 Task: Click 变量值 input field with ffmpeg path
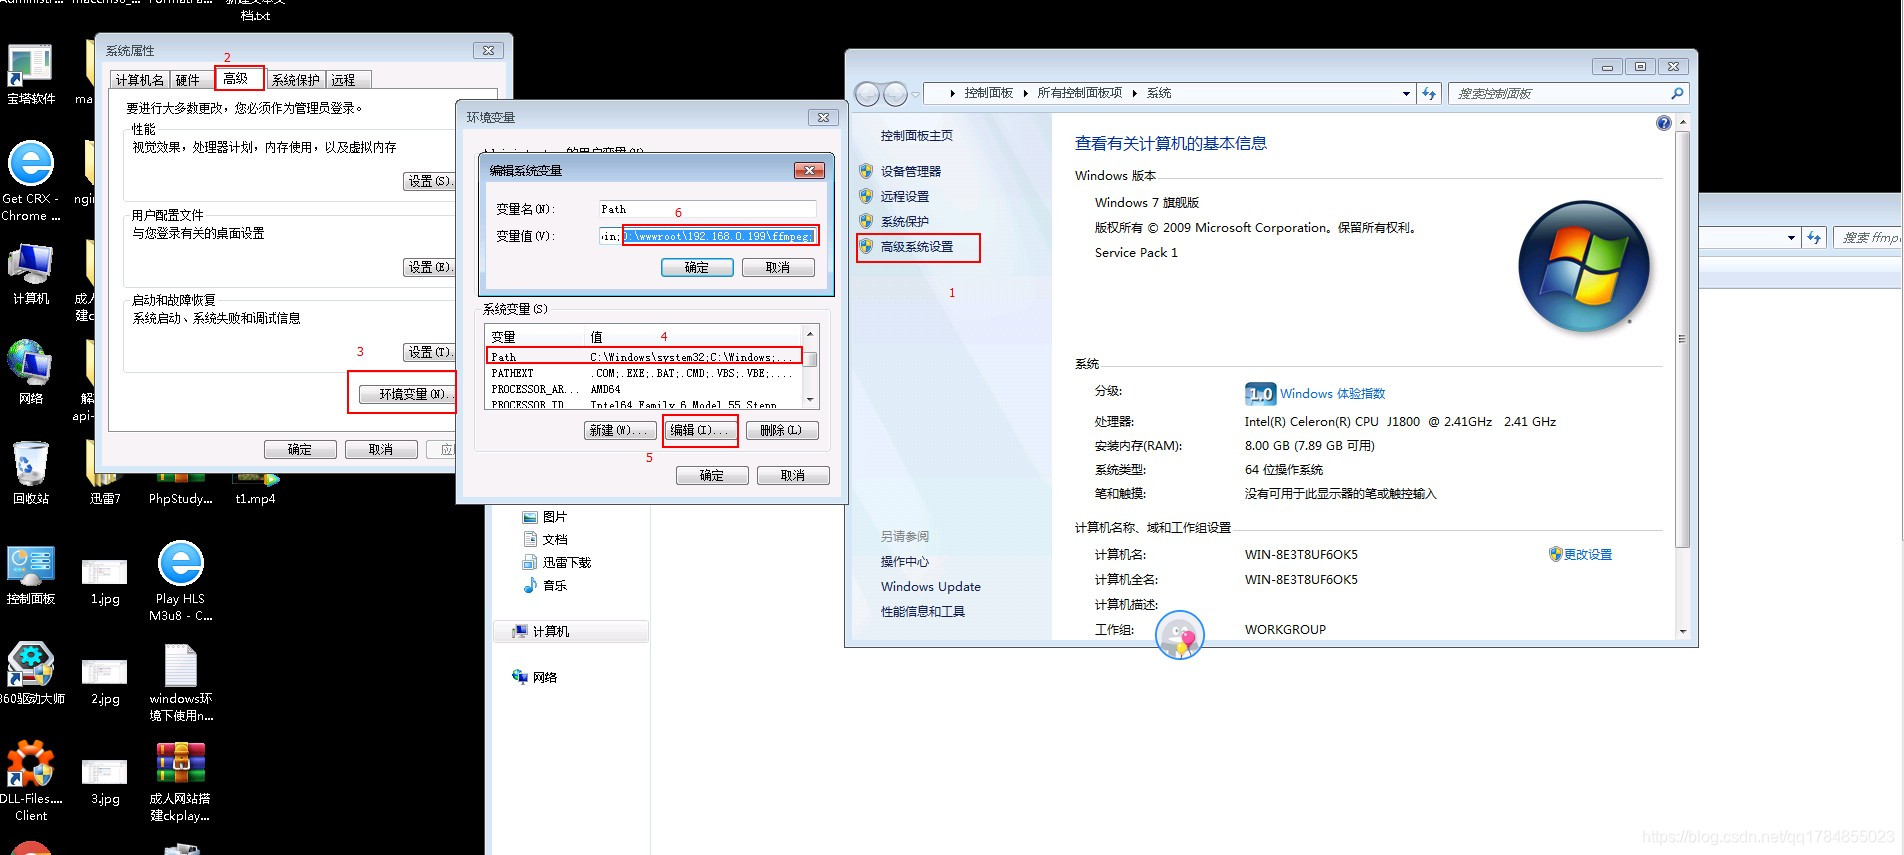708,236
